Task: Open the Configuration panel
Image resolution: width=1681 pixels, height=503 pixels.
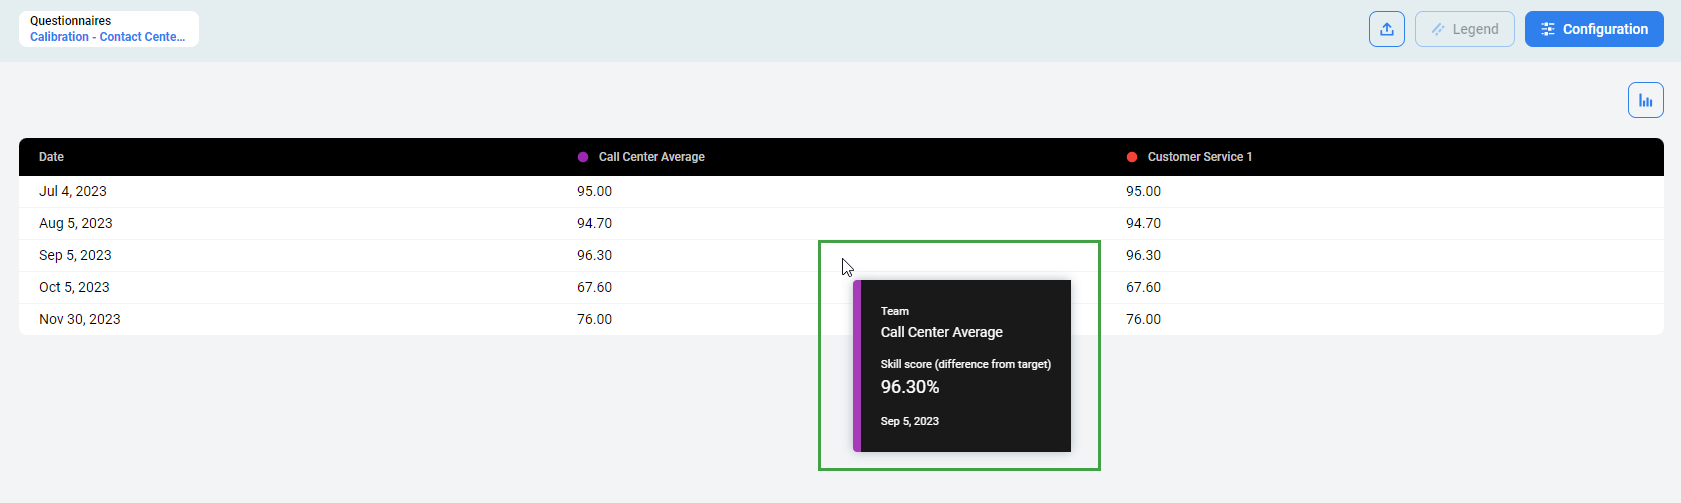Action: pos(1593,29)
